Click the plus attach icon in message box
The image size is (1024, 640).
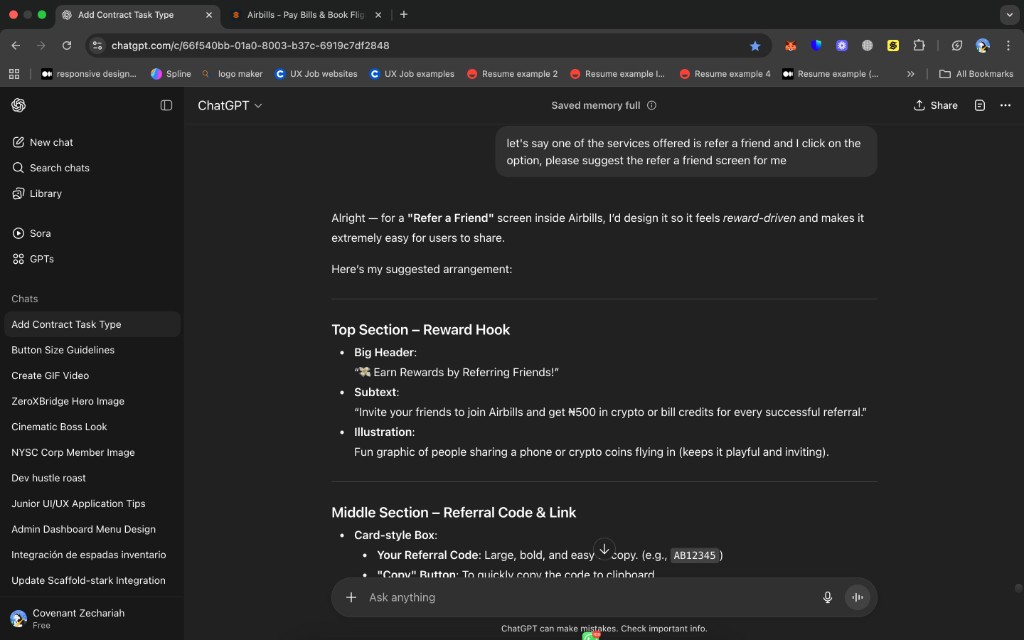click(351, 597)
